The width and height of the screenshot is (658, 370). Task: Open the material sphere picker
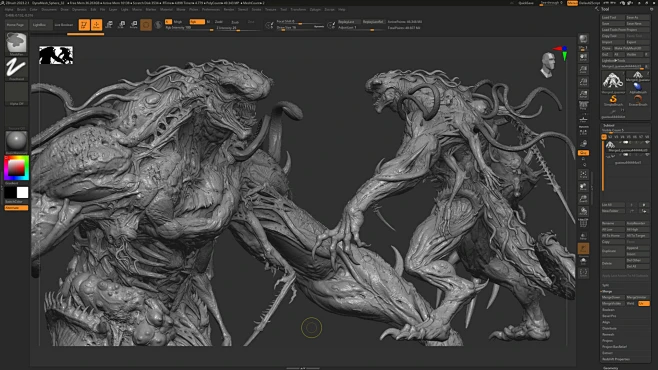tap(16, 142)
